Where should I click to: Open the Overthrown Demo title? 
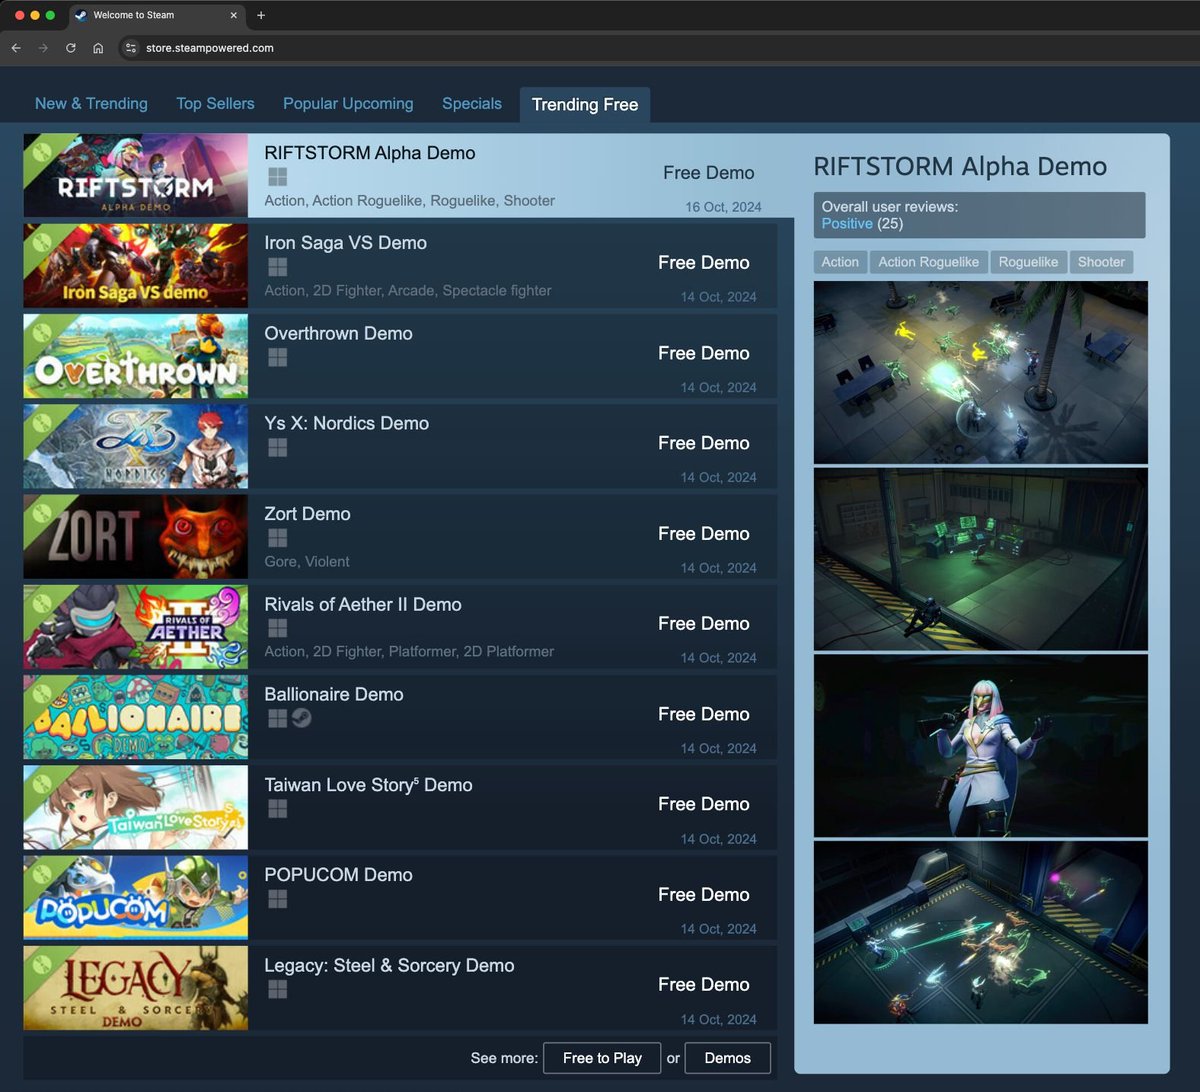pyautogui.click(x=338, y=333)
